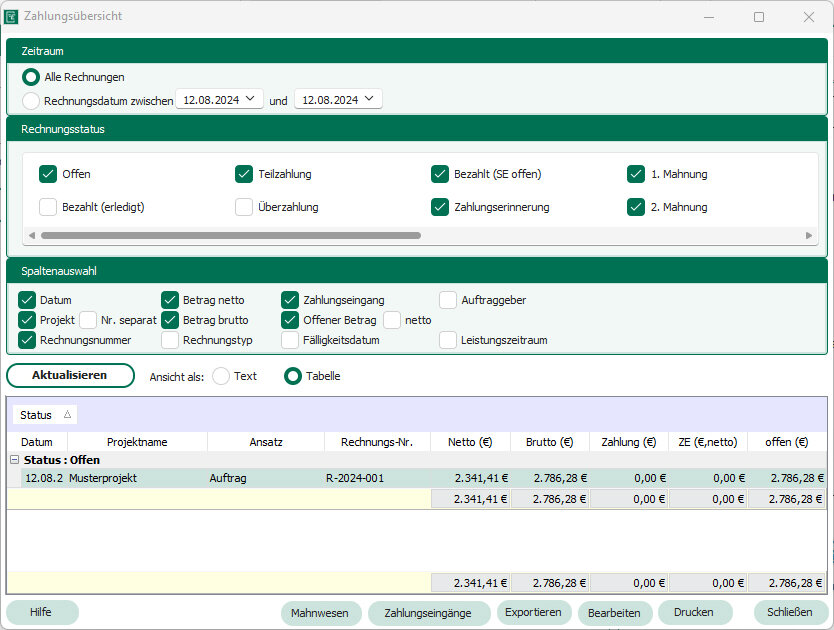Screen dimensions: 834x630
Task: Open the 'Mahnwesen' function
Action: [x=320, y=613]
